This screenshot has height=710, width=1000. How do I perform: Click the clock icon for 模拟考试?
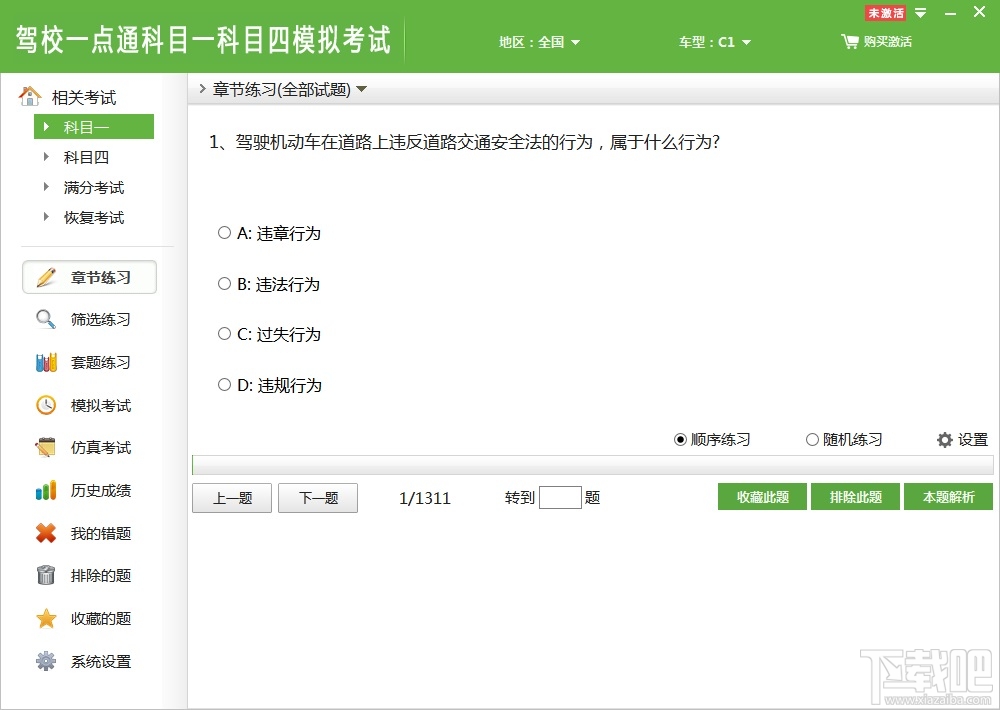[x=46, y=405]
